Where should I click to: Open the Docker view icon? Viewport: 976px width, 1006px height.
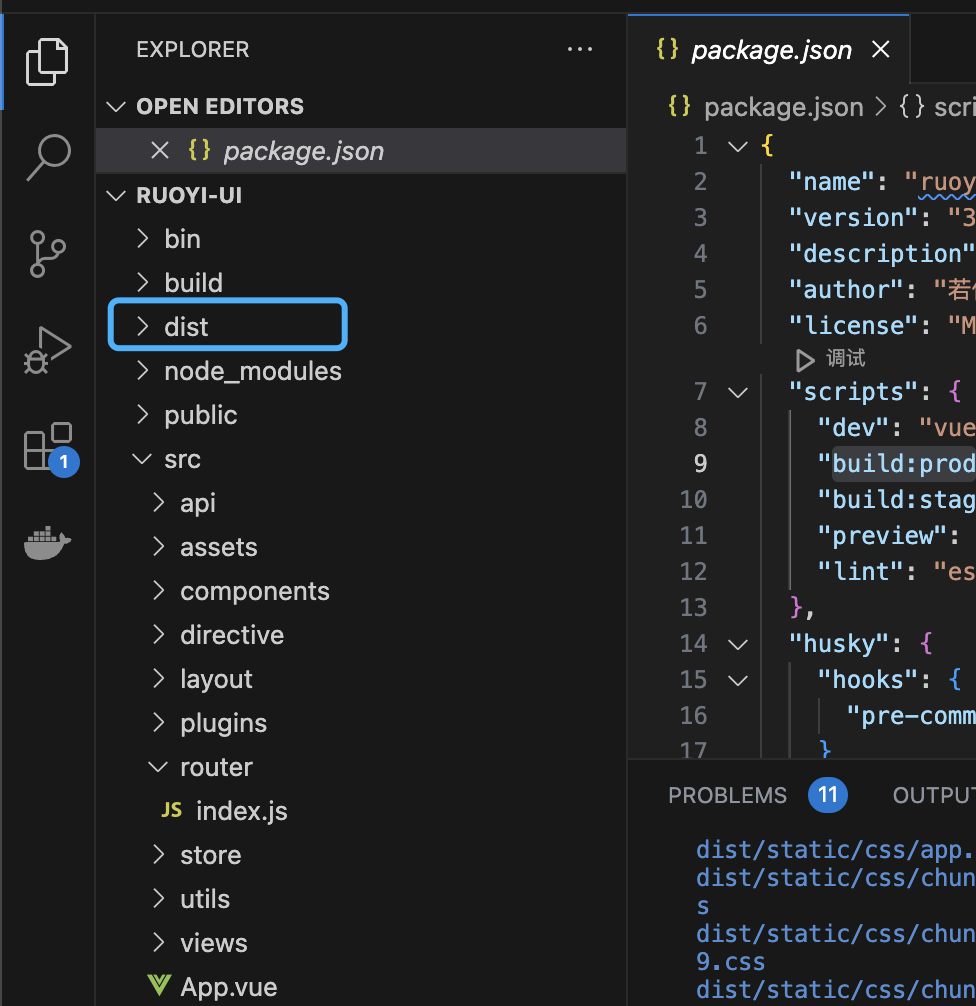[x=47, y=543]
